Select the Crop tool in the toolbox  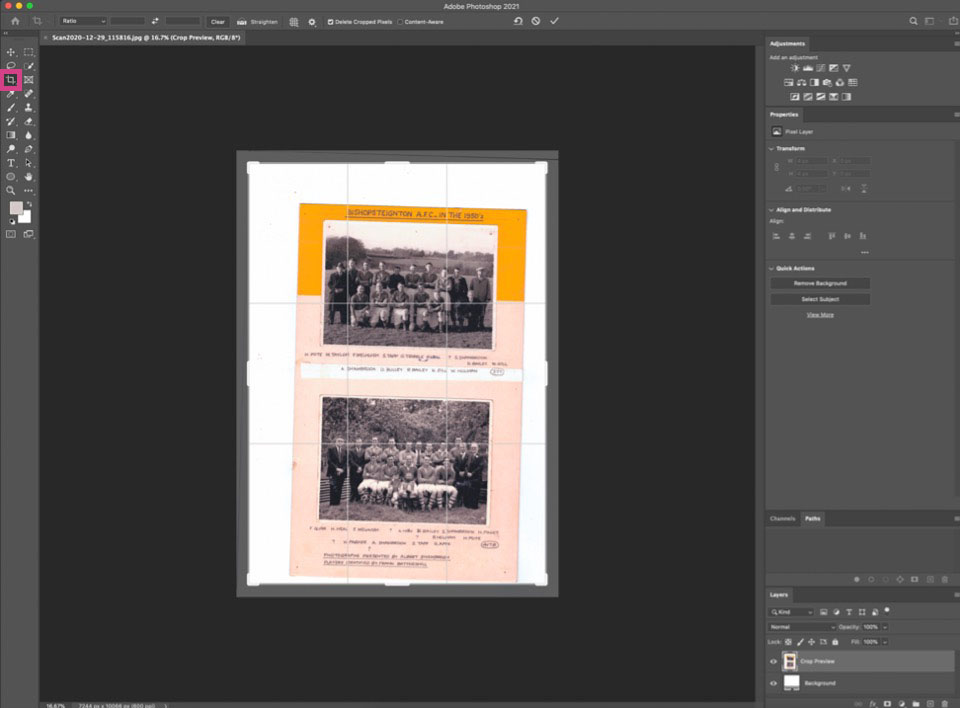point(11,80)
